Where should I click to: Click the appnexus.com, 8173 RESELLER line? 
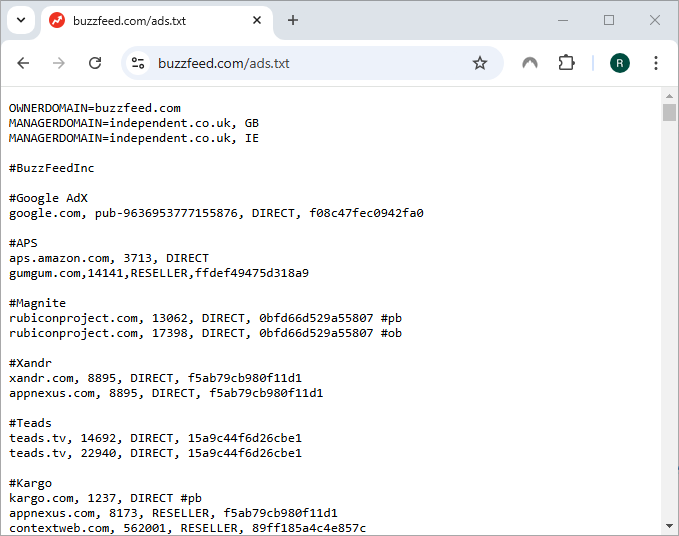[x=173, y=513]
